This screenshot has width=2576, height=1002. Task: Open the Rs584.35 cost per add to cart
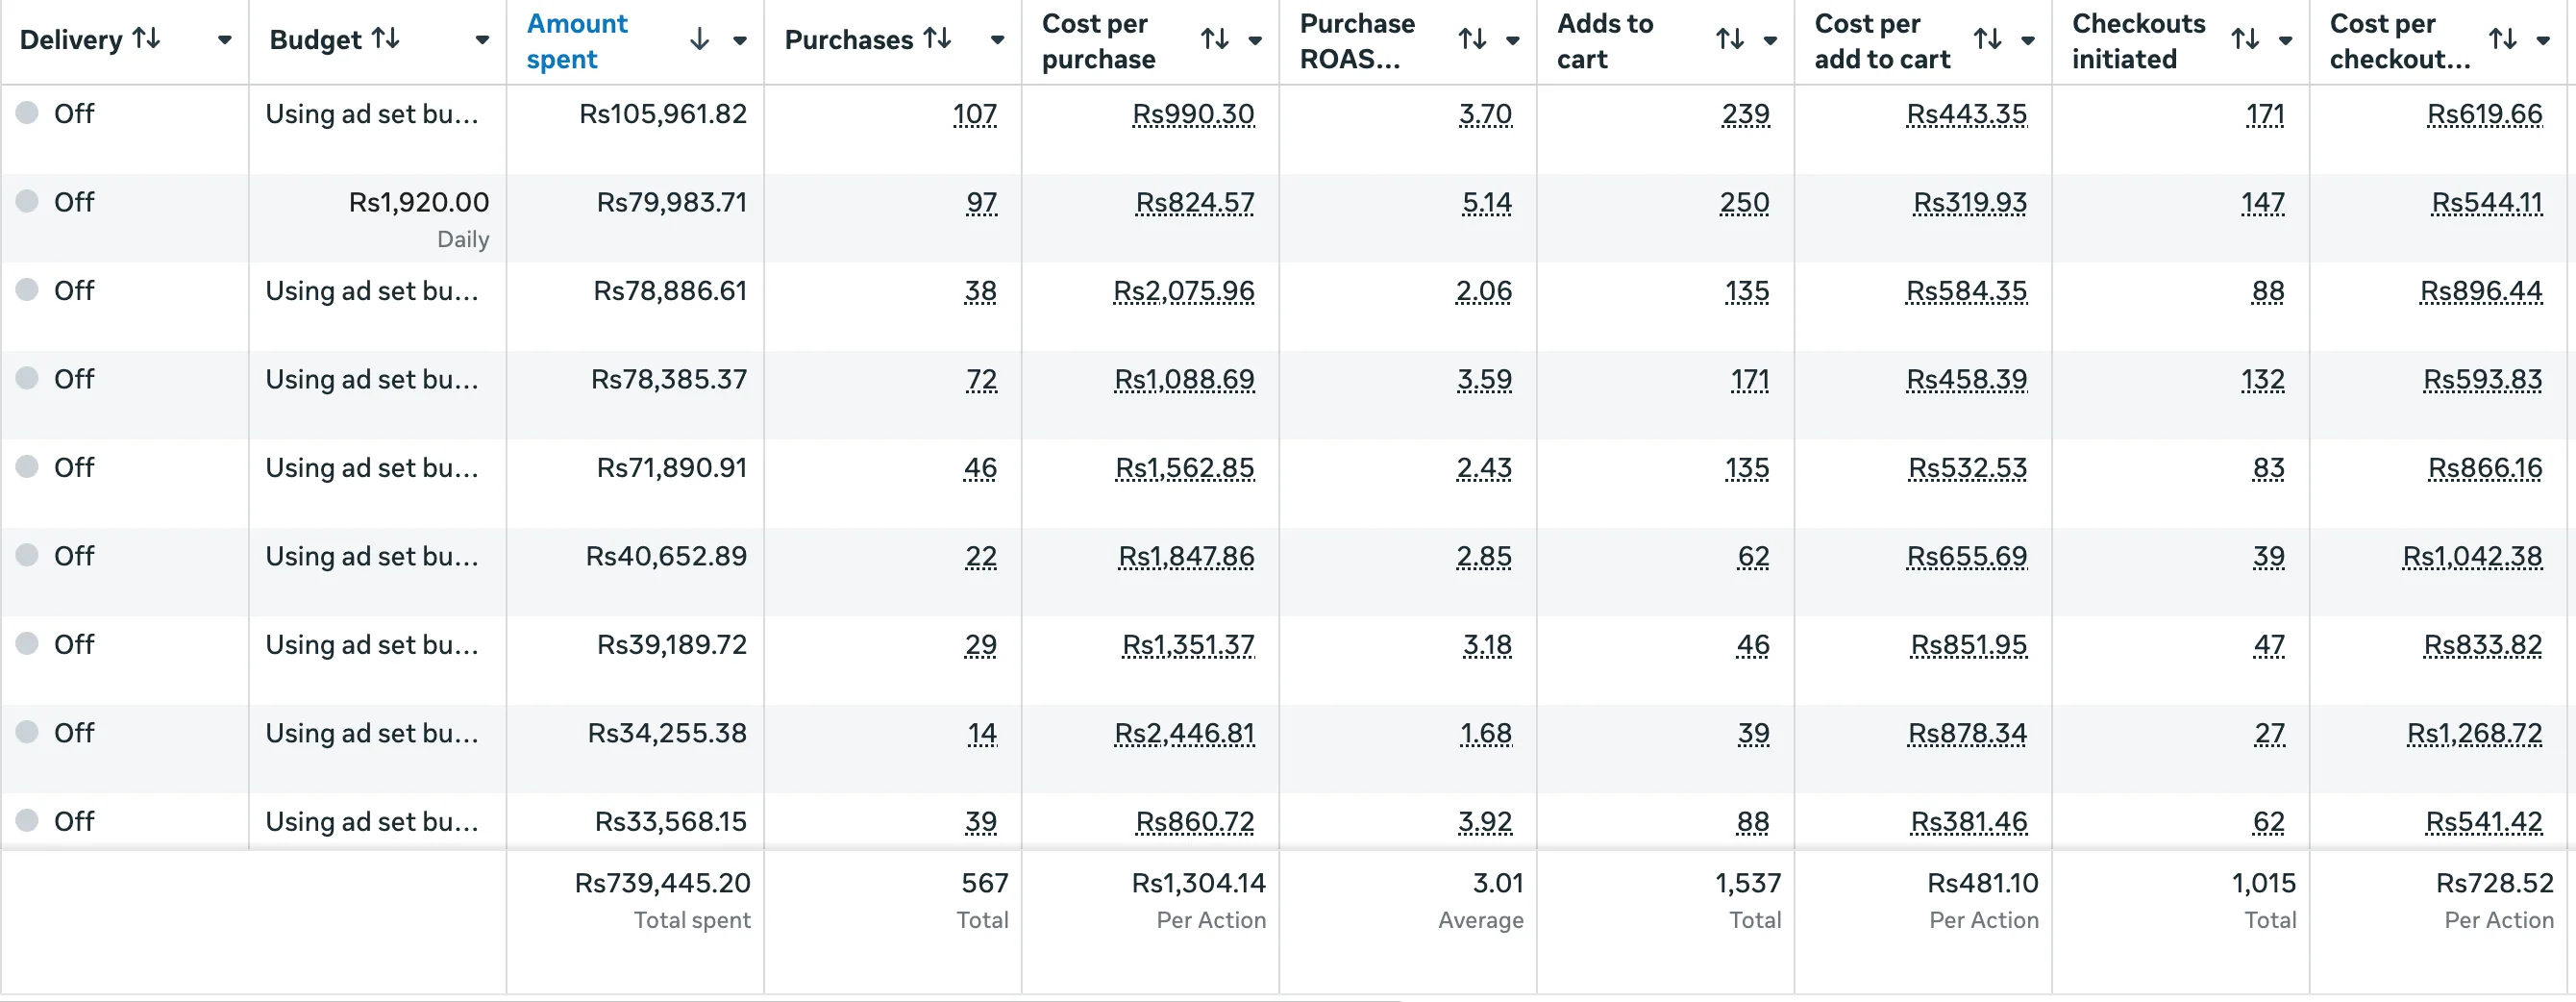[x=1967, y=291]
